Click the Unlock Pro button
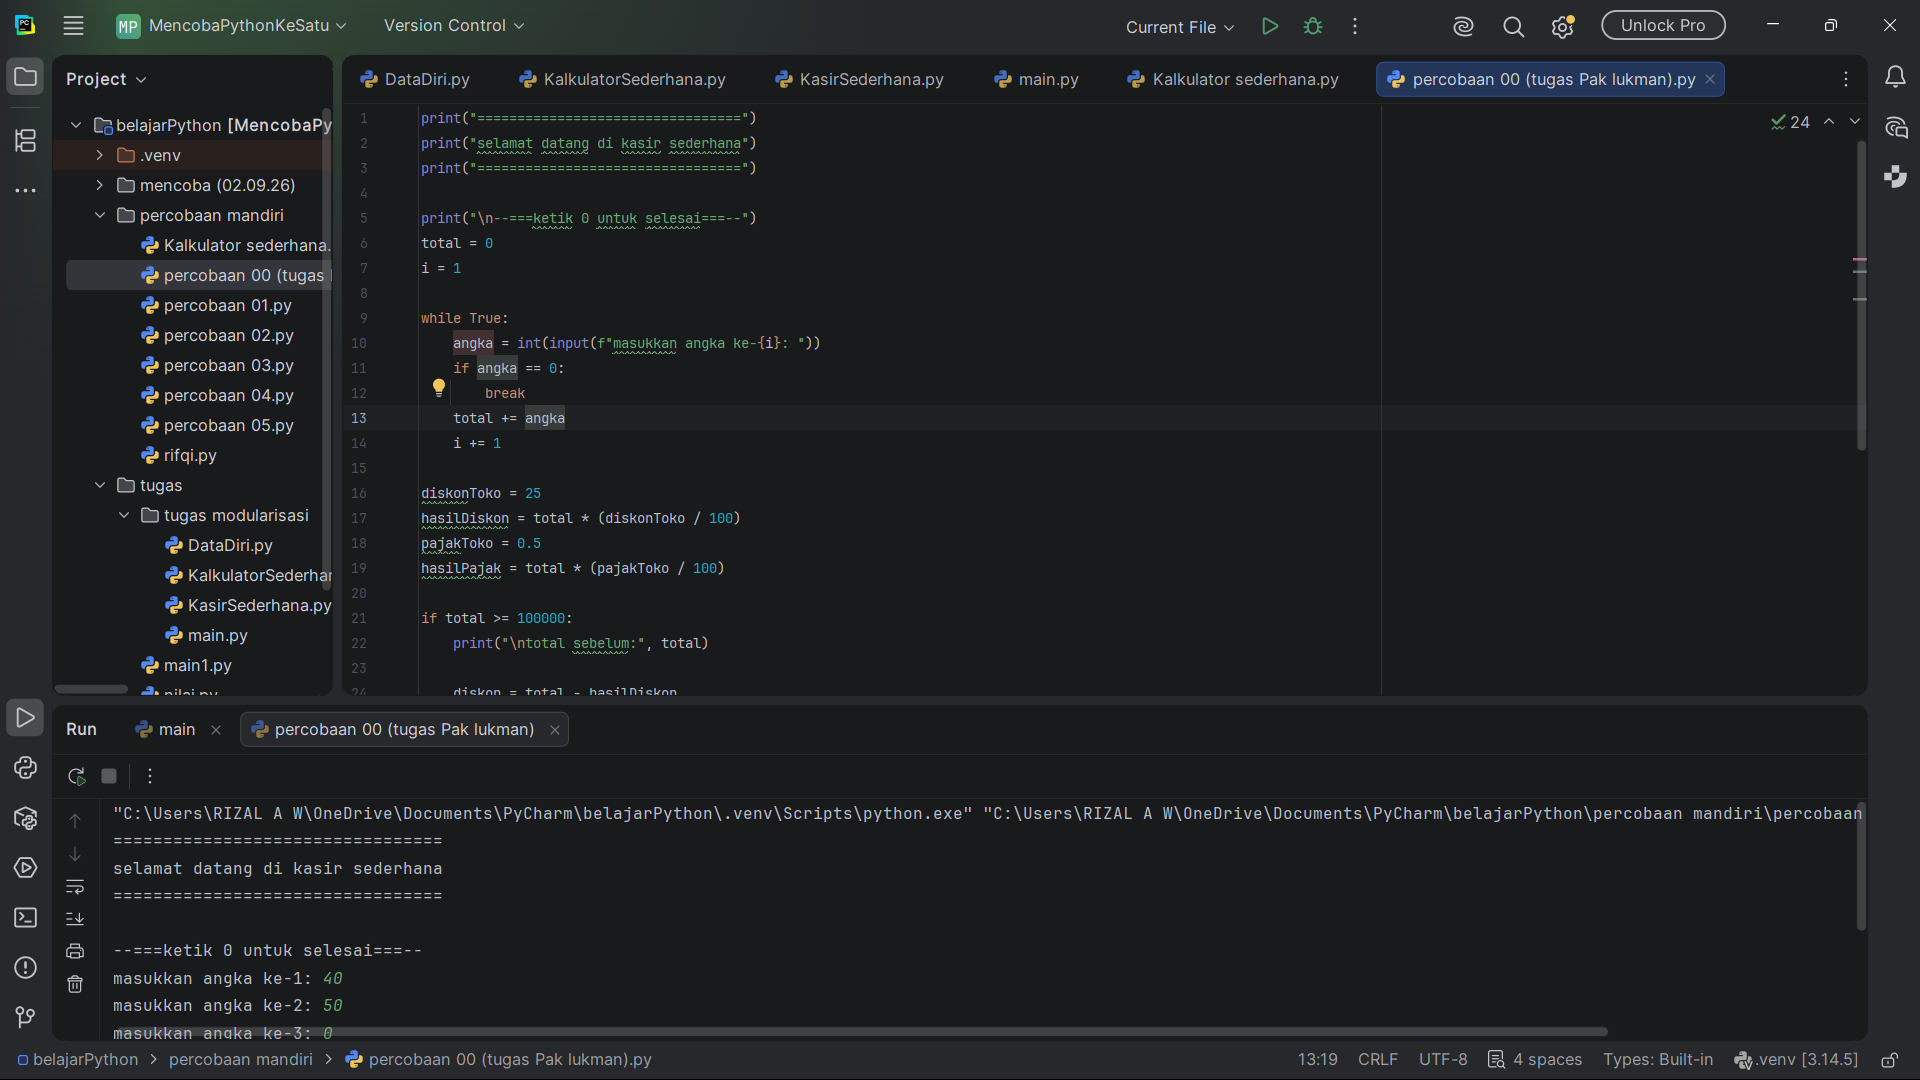 point(1663,26)
